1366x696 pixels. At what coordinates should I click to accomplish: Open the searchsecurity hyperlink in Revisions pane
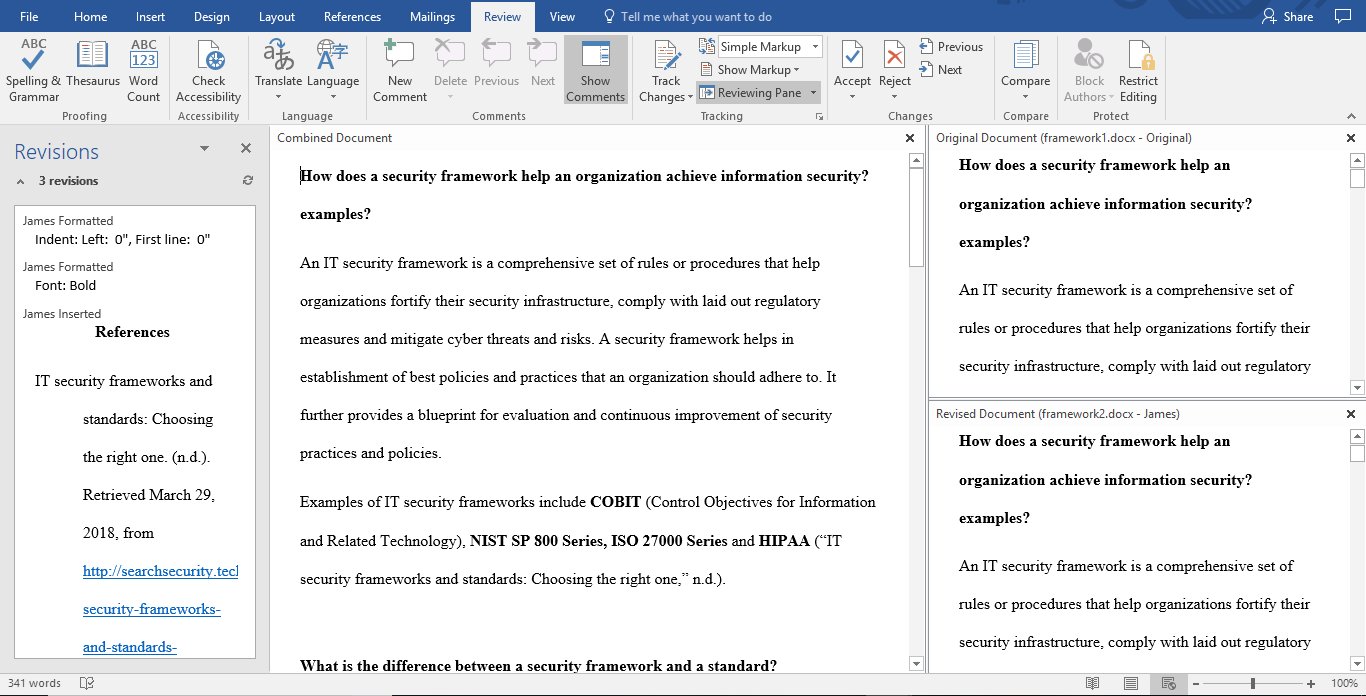[x=160, y=571]
